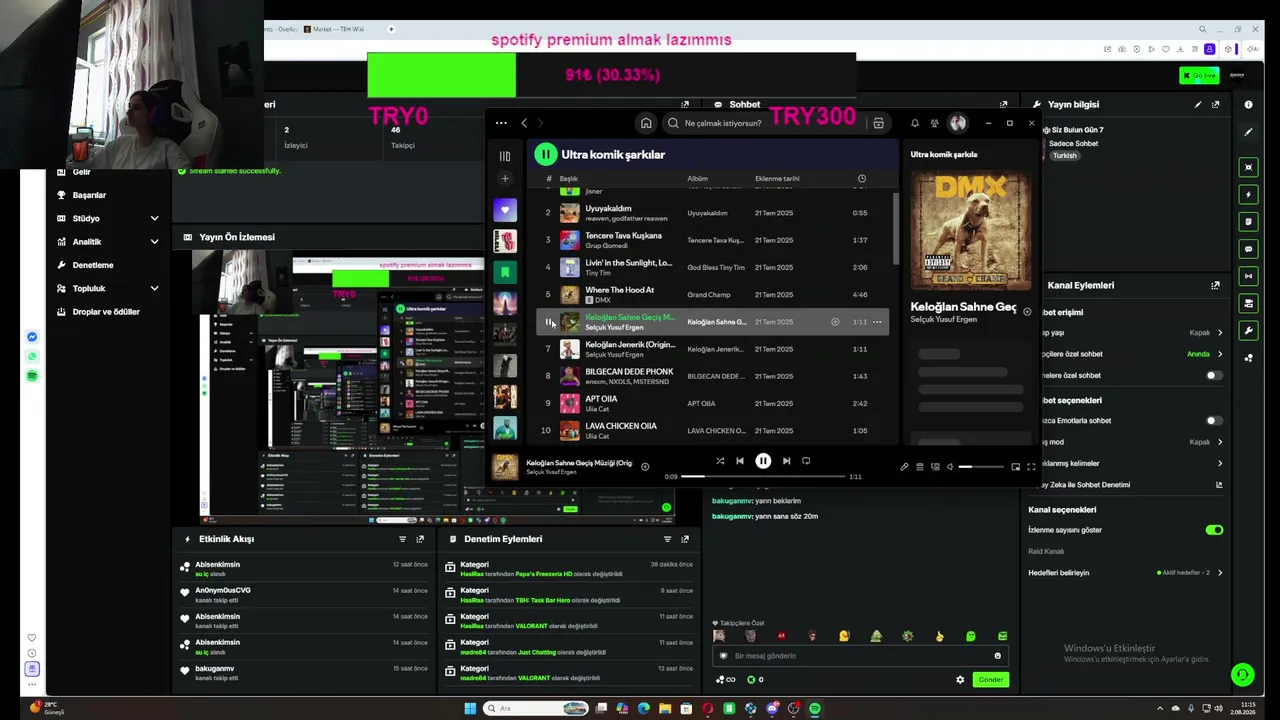Screen dimensions: 1280x720
Task: Expand the Analitik sidebar section
Action: point(154,242)
